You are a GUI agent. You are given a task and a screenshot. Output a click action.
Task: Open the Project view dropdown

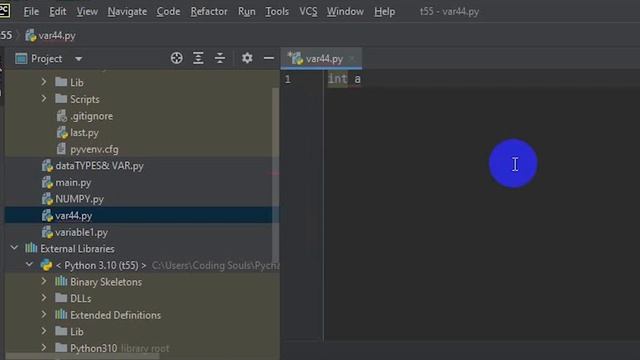click(78, 59)
